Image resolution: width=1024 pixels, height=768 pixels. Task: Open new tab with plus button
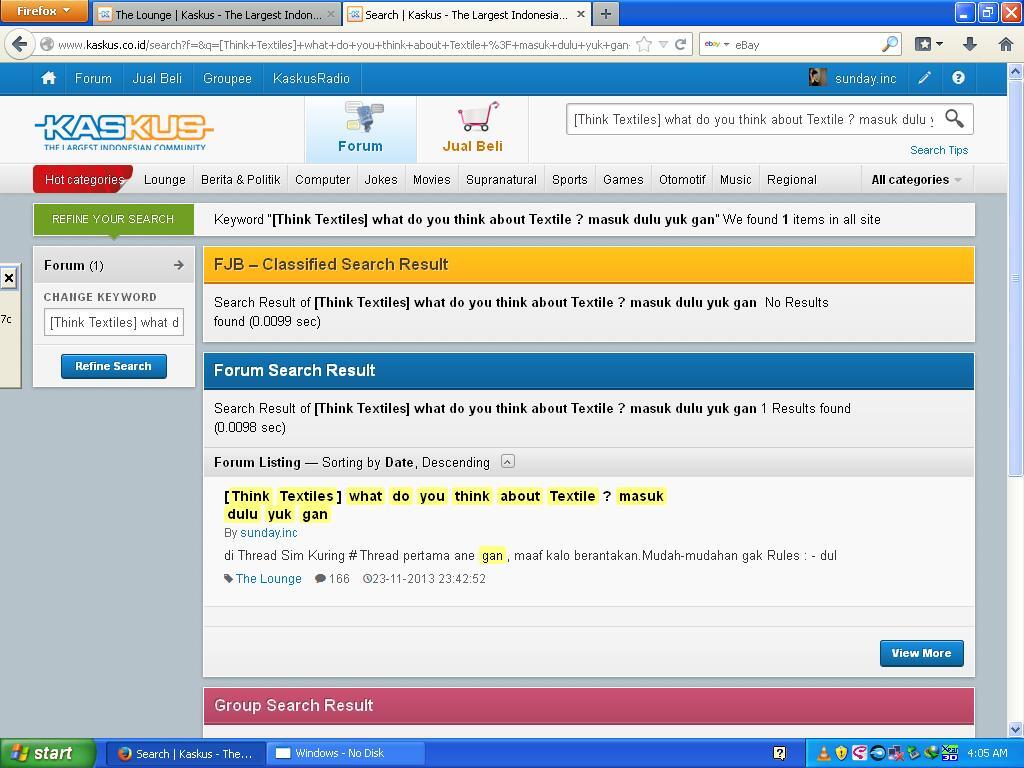pos(606,14)
